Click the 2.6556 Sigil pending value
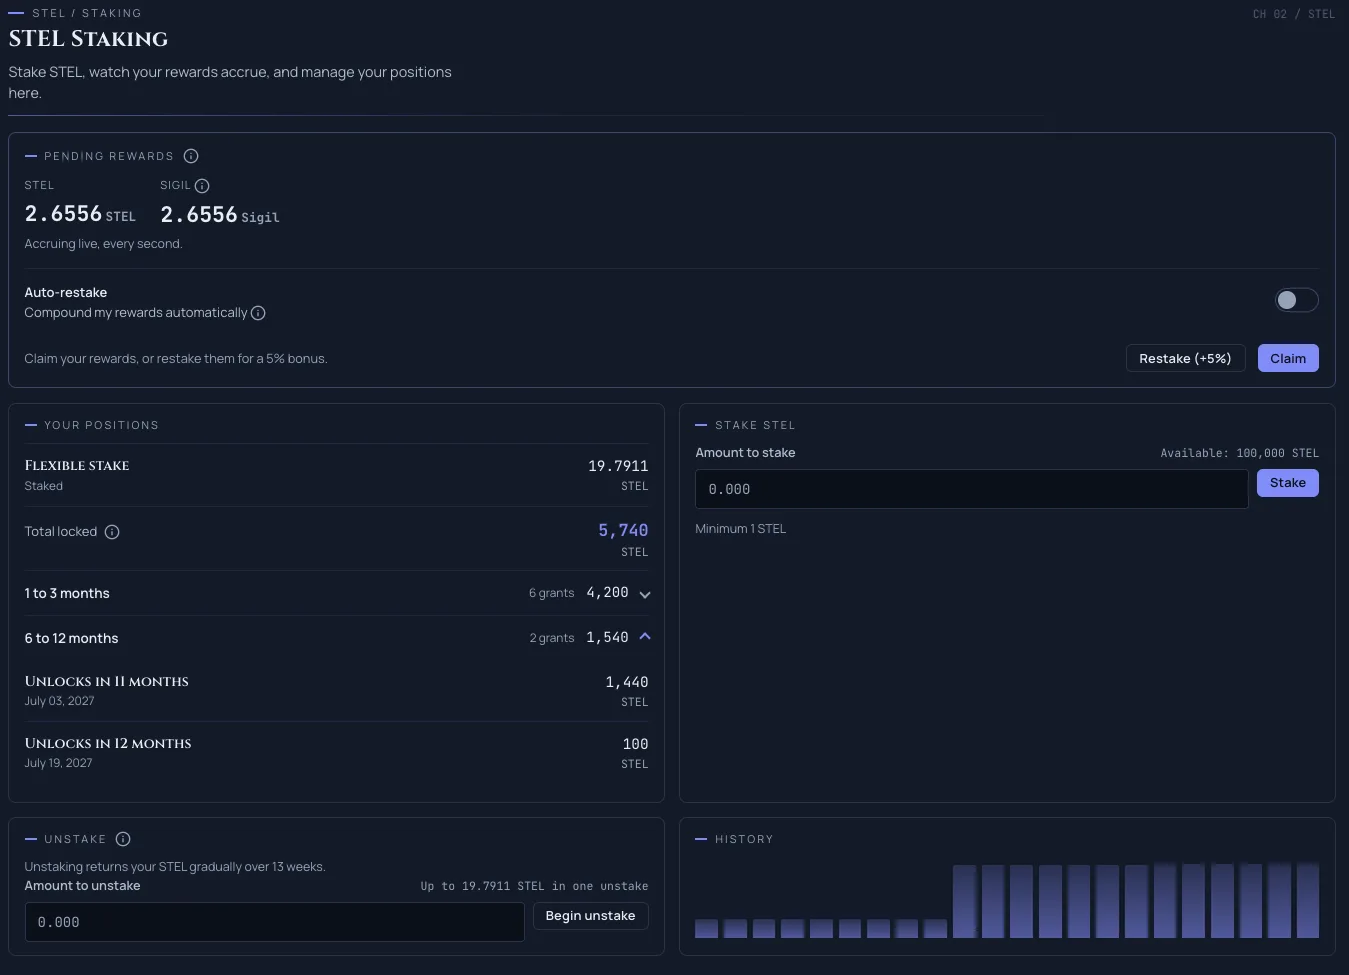Screen dimensions: 1349x975 (220, 215)
